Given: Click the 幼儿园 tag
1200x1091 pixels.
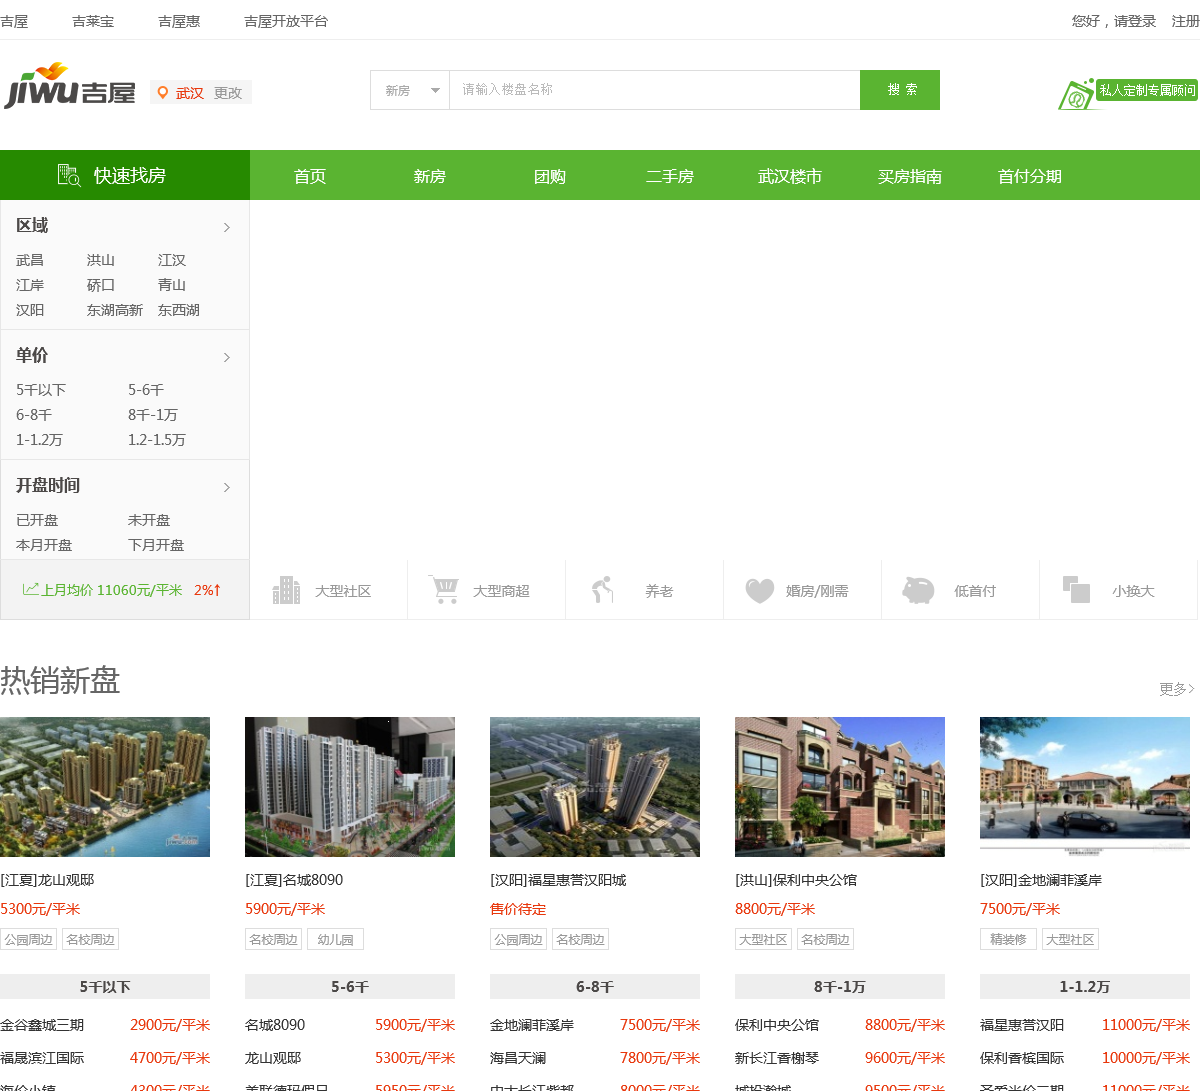Looking at the screenshot, I should (336, 940).
